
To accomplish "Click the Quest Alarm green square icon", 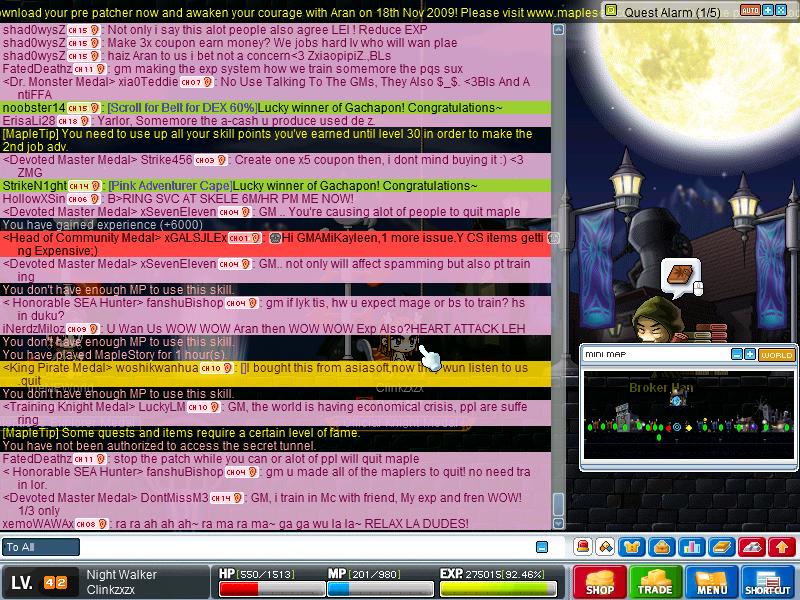I will (611, 10).
